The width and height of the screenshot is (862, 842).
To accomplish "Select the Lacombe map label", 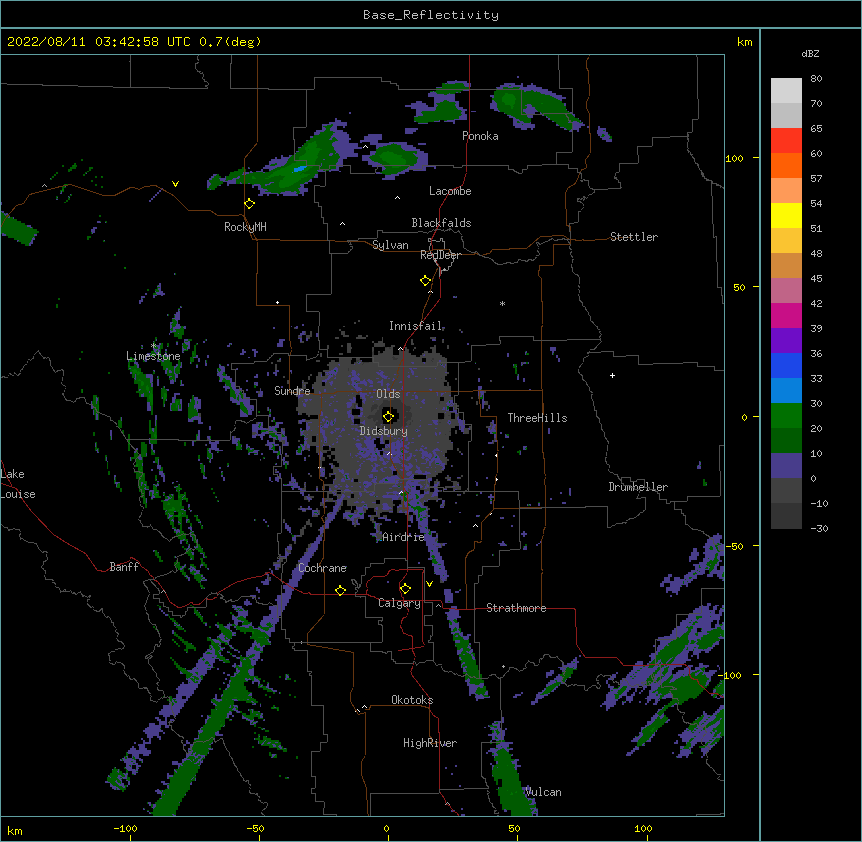I will [450, 191].
